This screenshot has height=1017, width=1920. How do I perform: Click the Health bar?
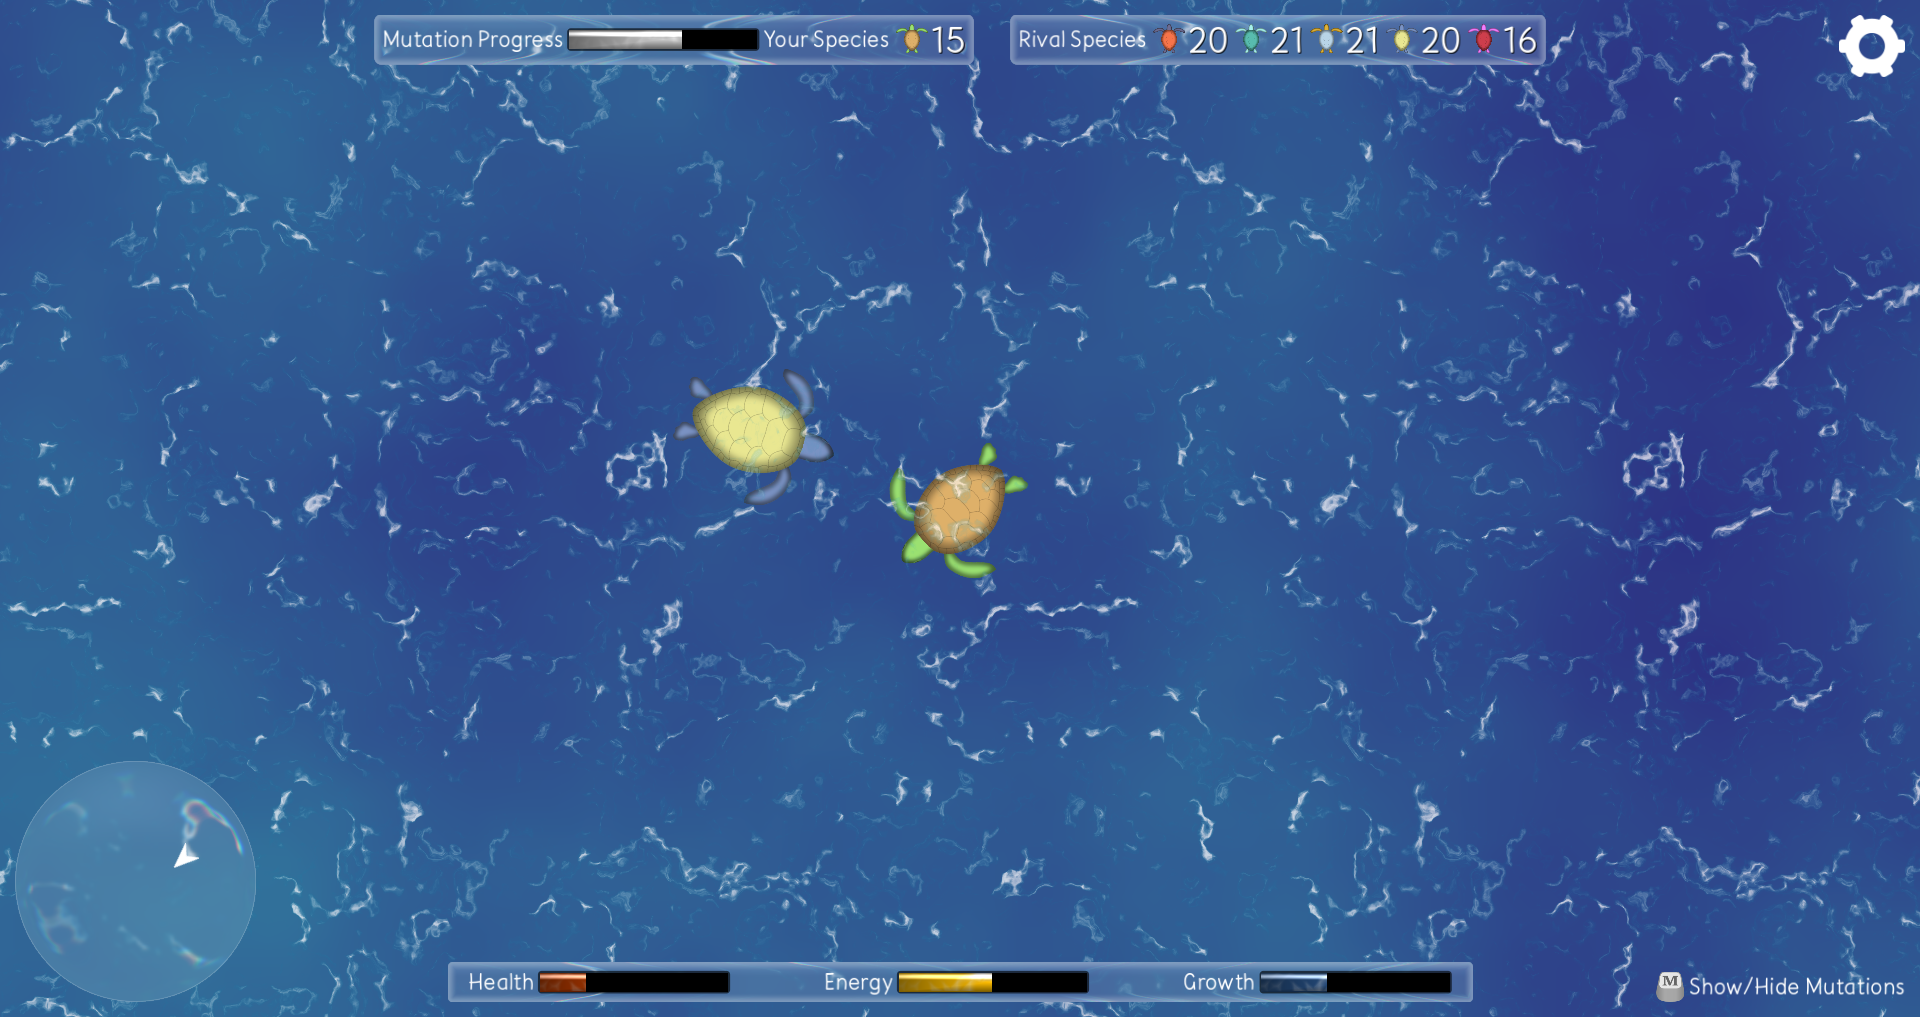click(634, 983)
